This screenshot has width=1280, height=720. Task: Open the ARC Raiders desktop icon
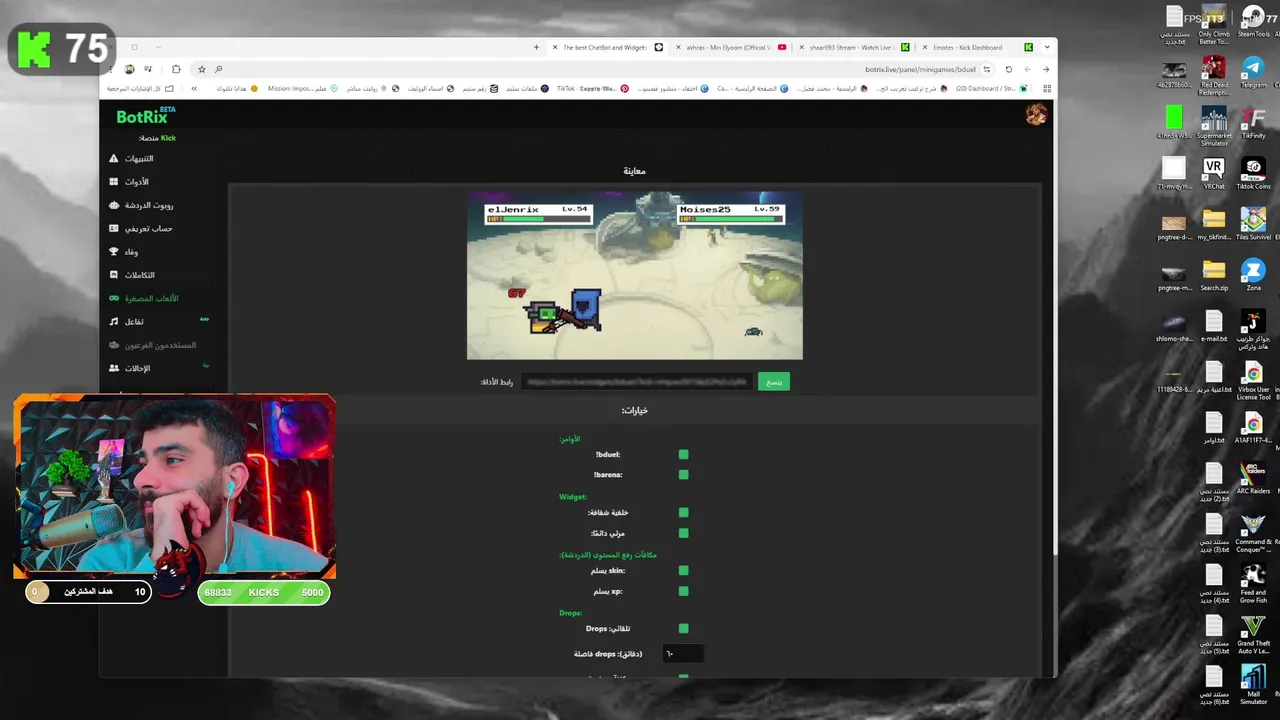click(x=1253, y=479)
